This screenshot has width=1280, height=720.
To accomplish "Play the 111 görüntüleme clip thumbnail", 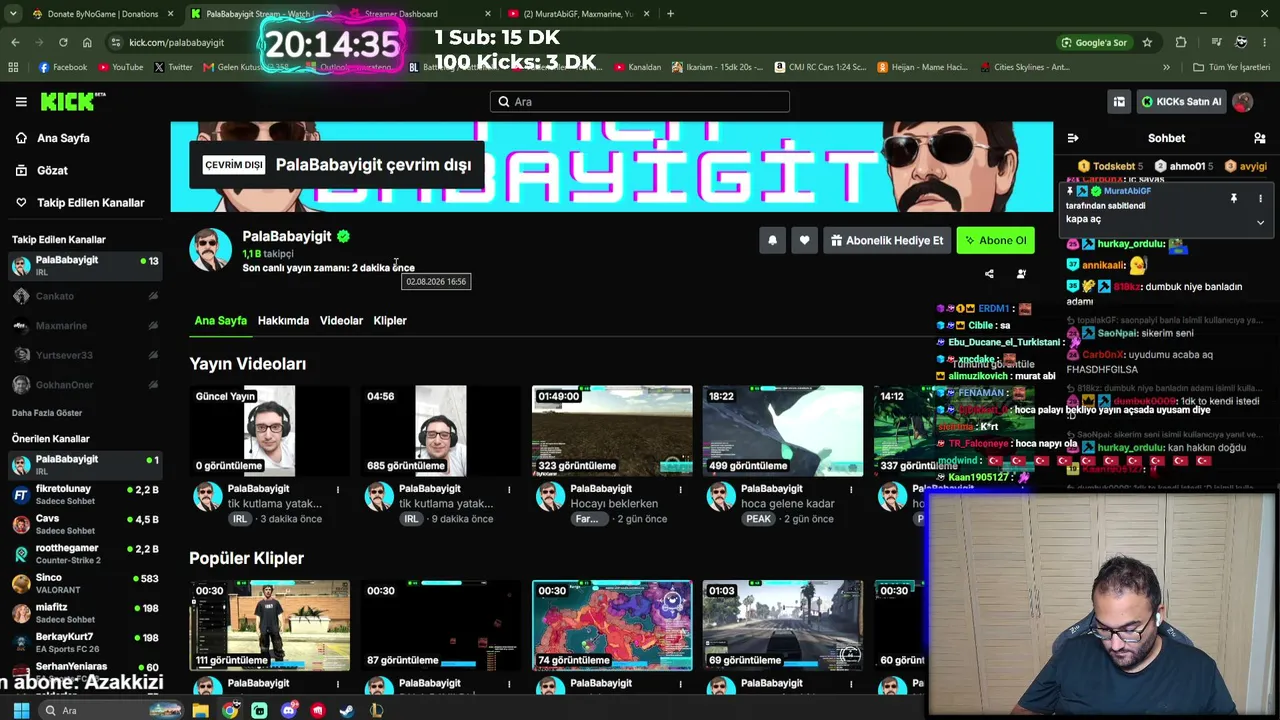I will coord(270,625).
